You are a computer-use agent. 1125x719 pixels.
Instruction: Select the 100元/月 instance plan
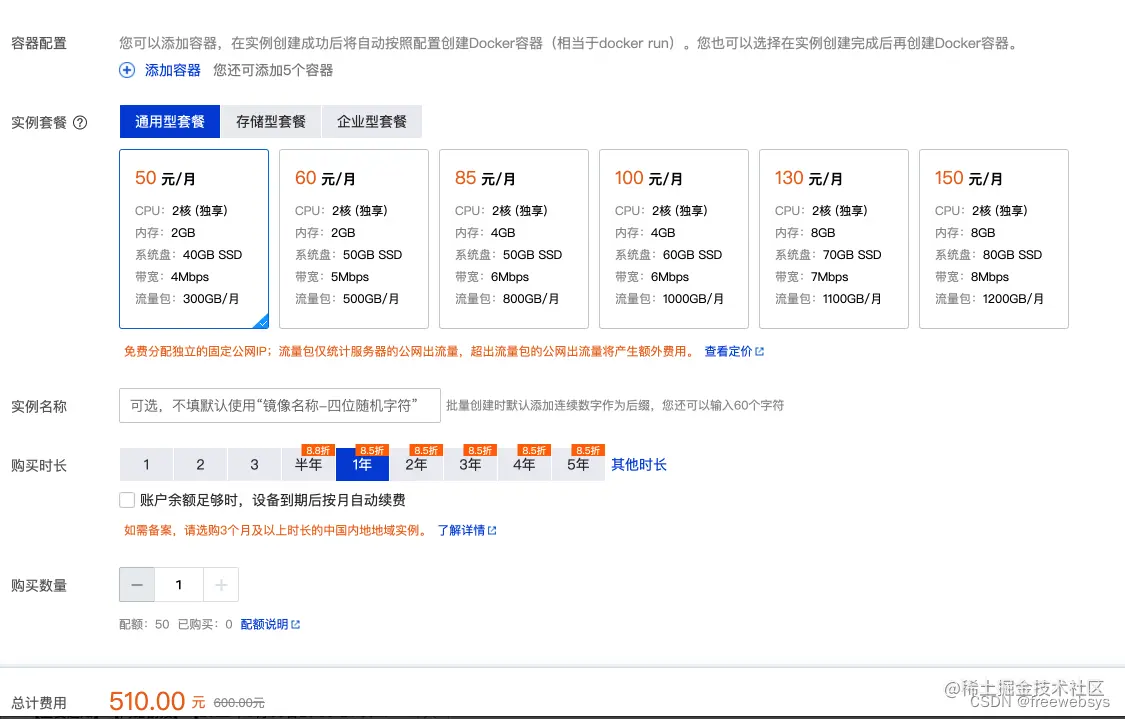674,238
